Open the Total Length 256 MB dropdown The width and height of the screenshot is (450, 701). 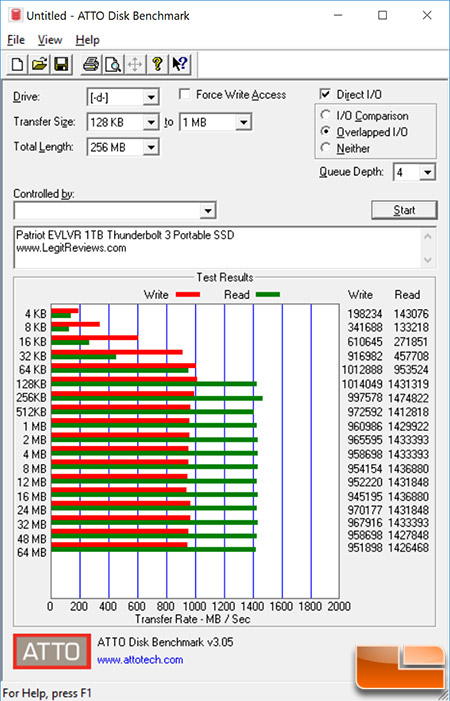tap(151, 147)
